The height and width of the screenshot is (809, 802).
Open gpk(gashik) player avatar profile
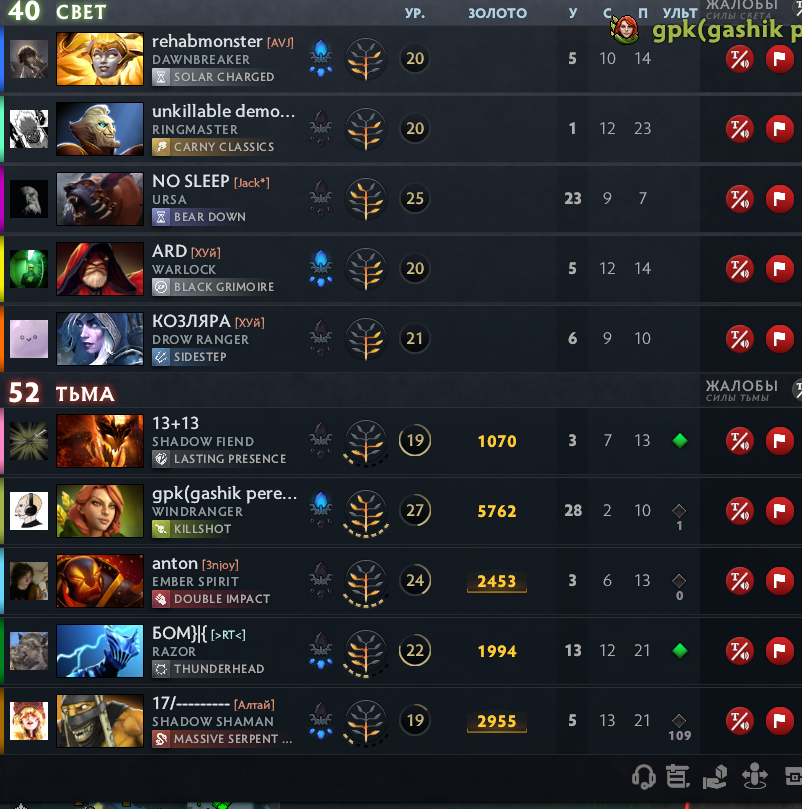pyautogui.click(x=29, y=511)
